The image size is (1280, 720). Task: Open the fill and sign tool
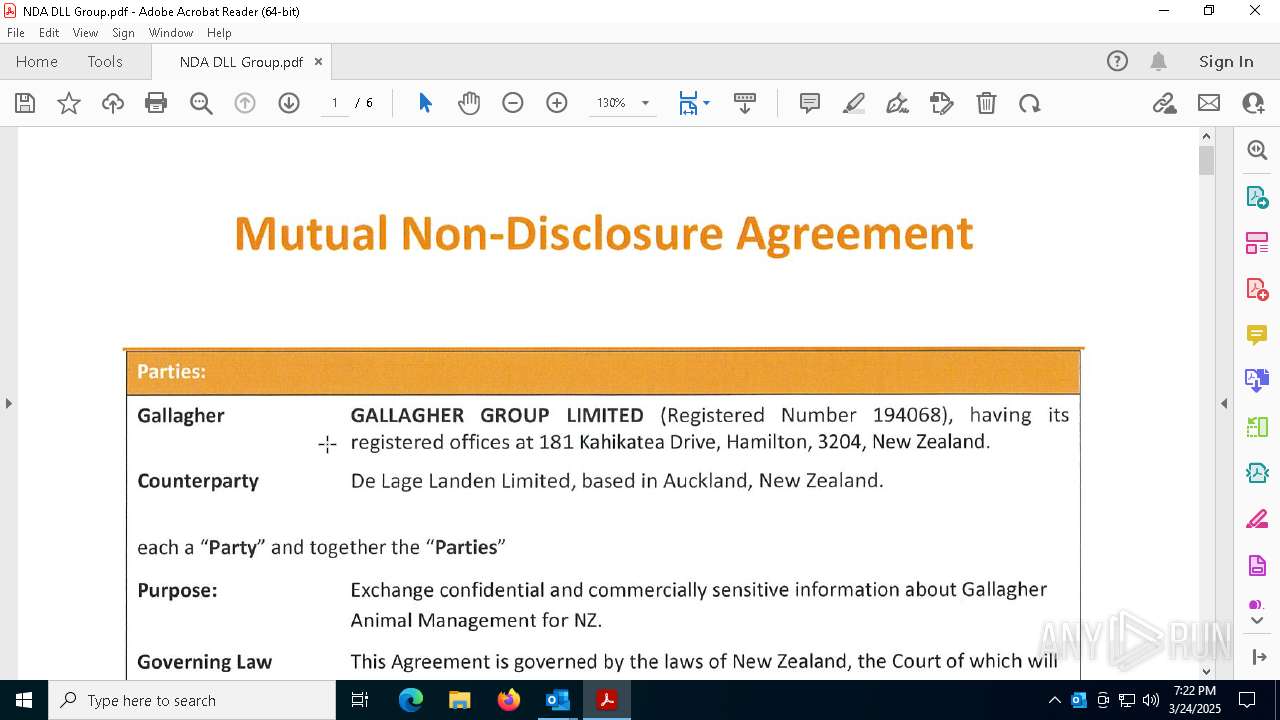942,103
